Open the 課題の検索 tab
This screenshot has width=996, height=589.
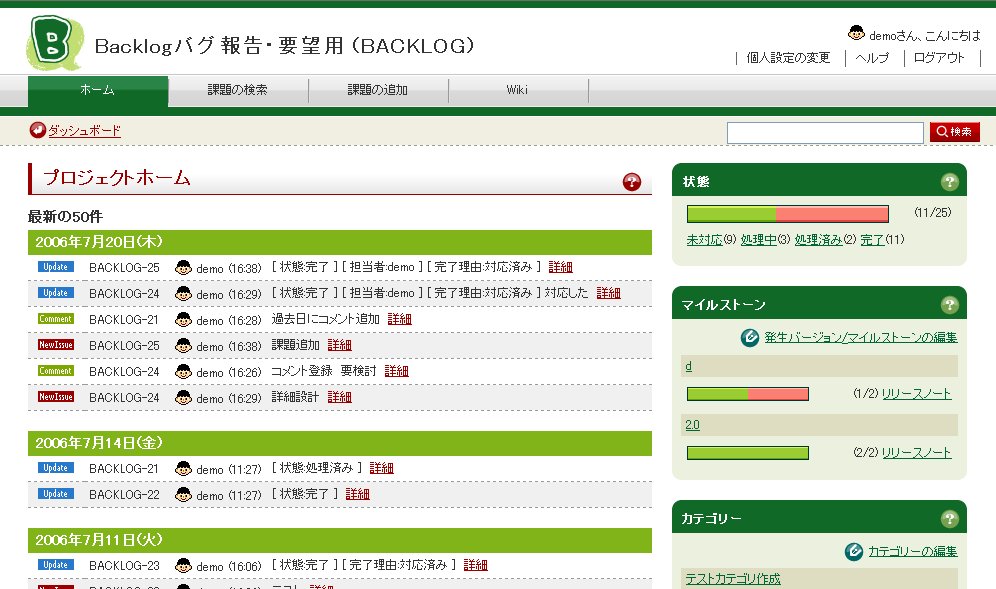(238, 90)
